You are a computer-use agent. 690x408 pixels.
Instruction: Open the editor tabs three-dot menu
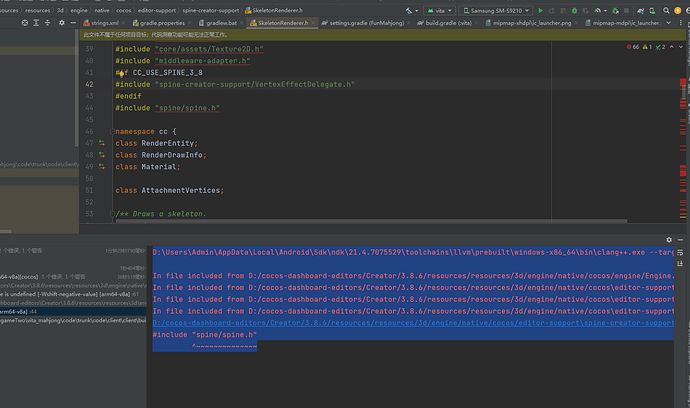(681, 23)
